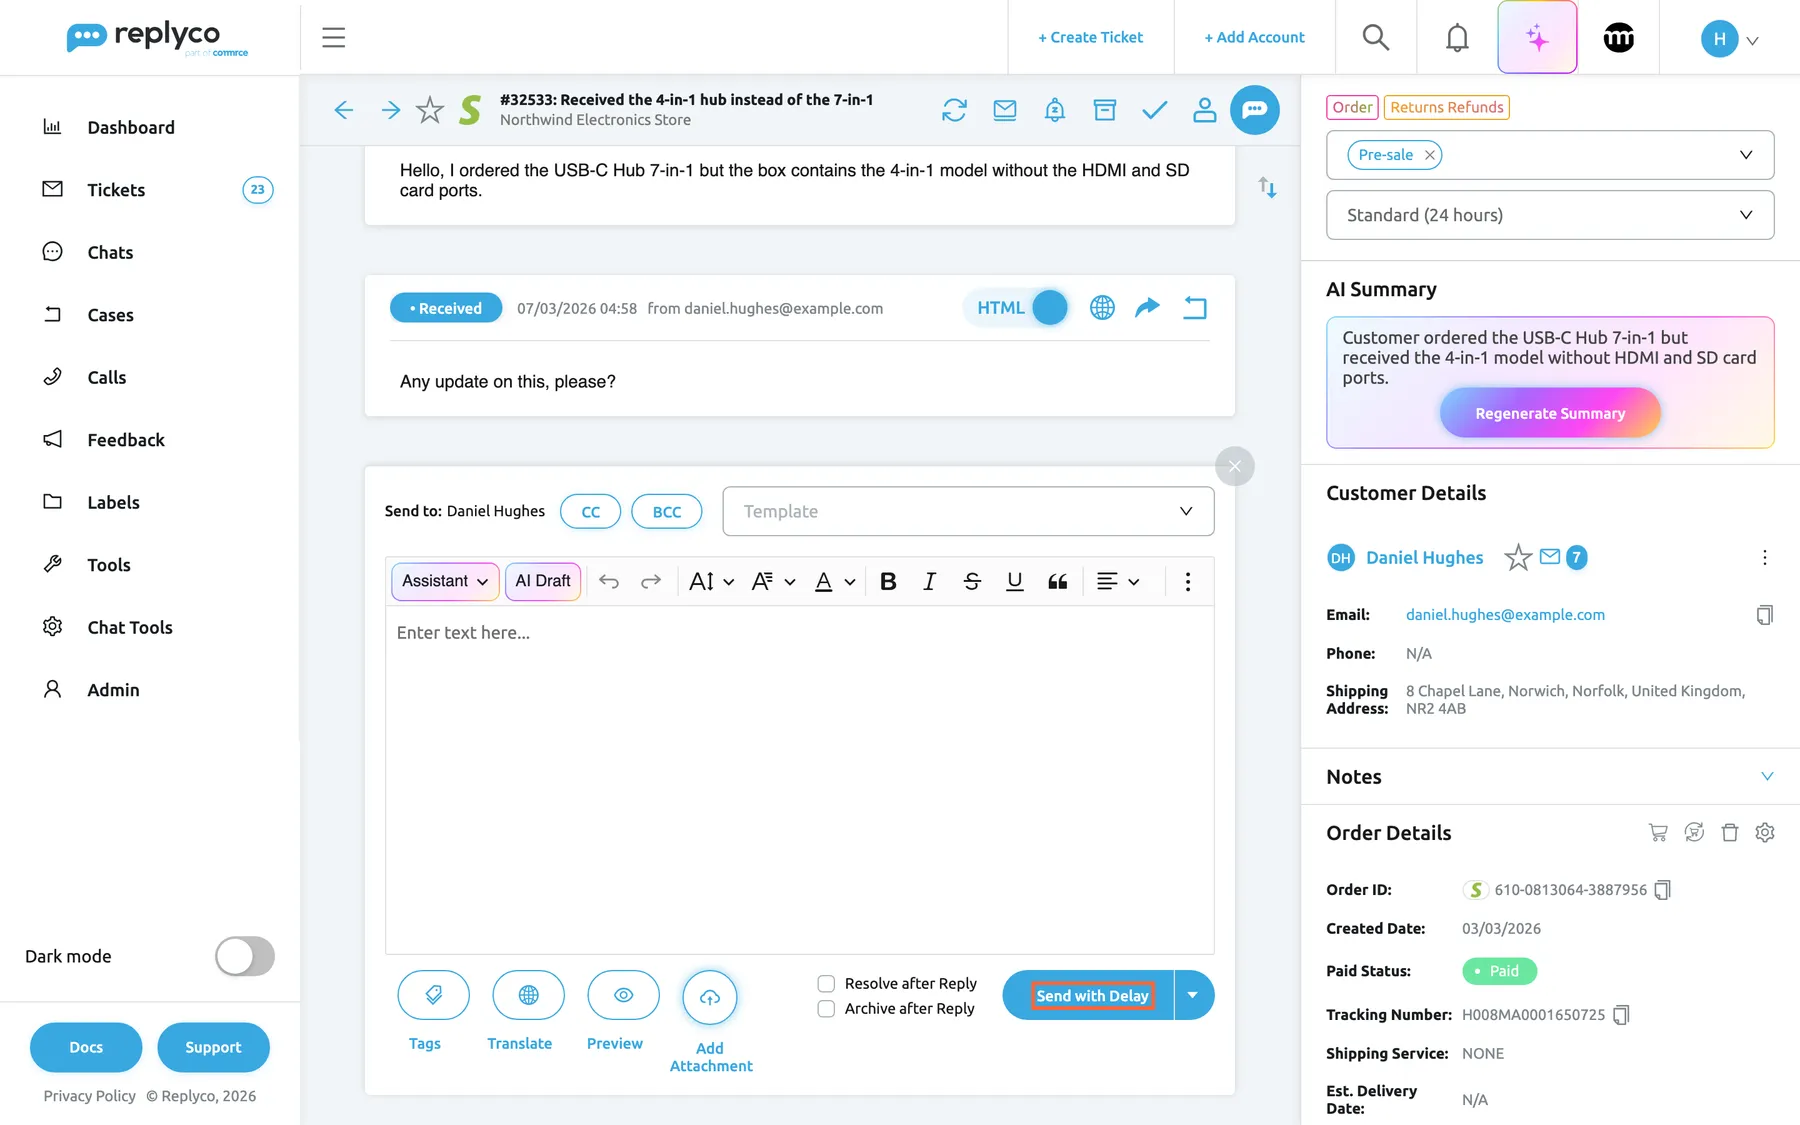
Task: Open text alignment dropdown
Action: (x=1118, y=582)
